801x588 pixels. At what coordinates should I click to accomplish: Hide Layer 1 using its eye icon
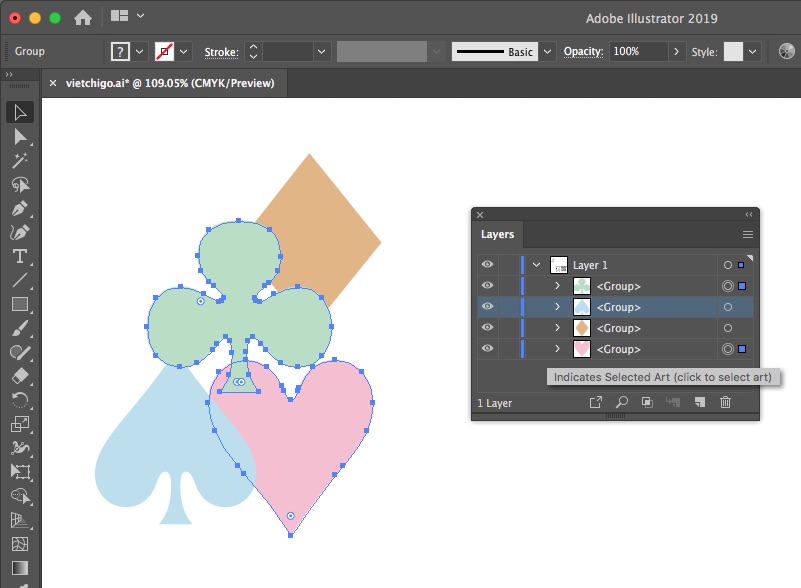click(488, 265)
